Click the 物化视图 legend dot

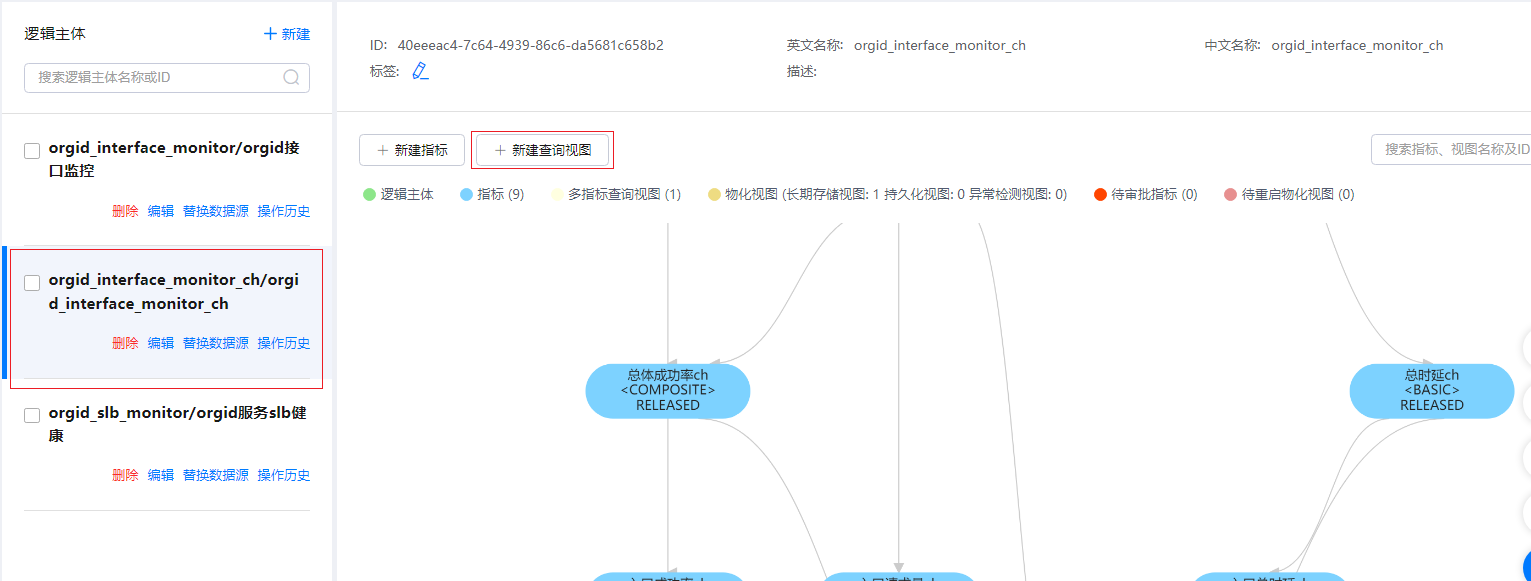coord(713,195)
